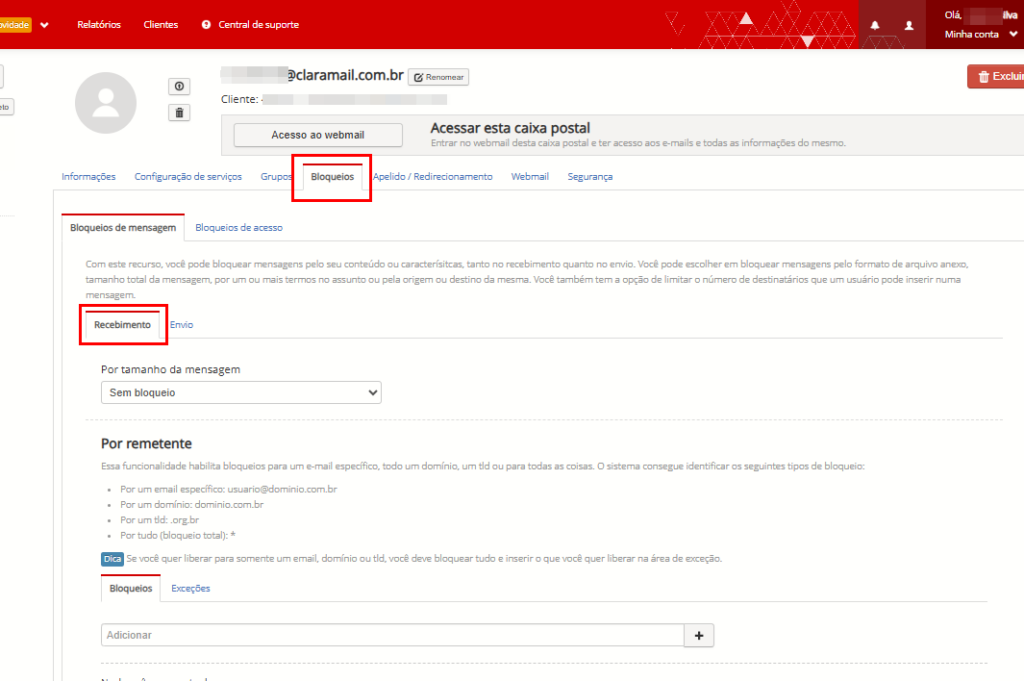This screenshot has height=681, width=1024.
Task: Click the notifications bell icon
Action: pyautogui.click(x=876, y=25)
